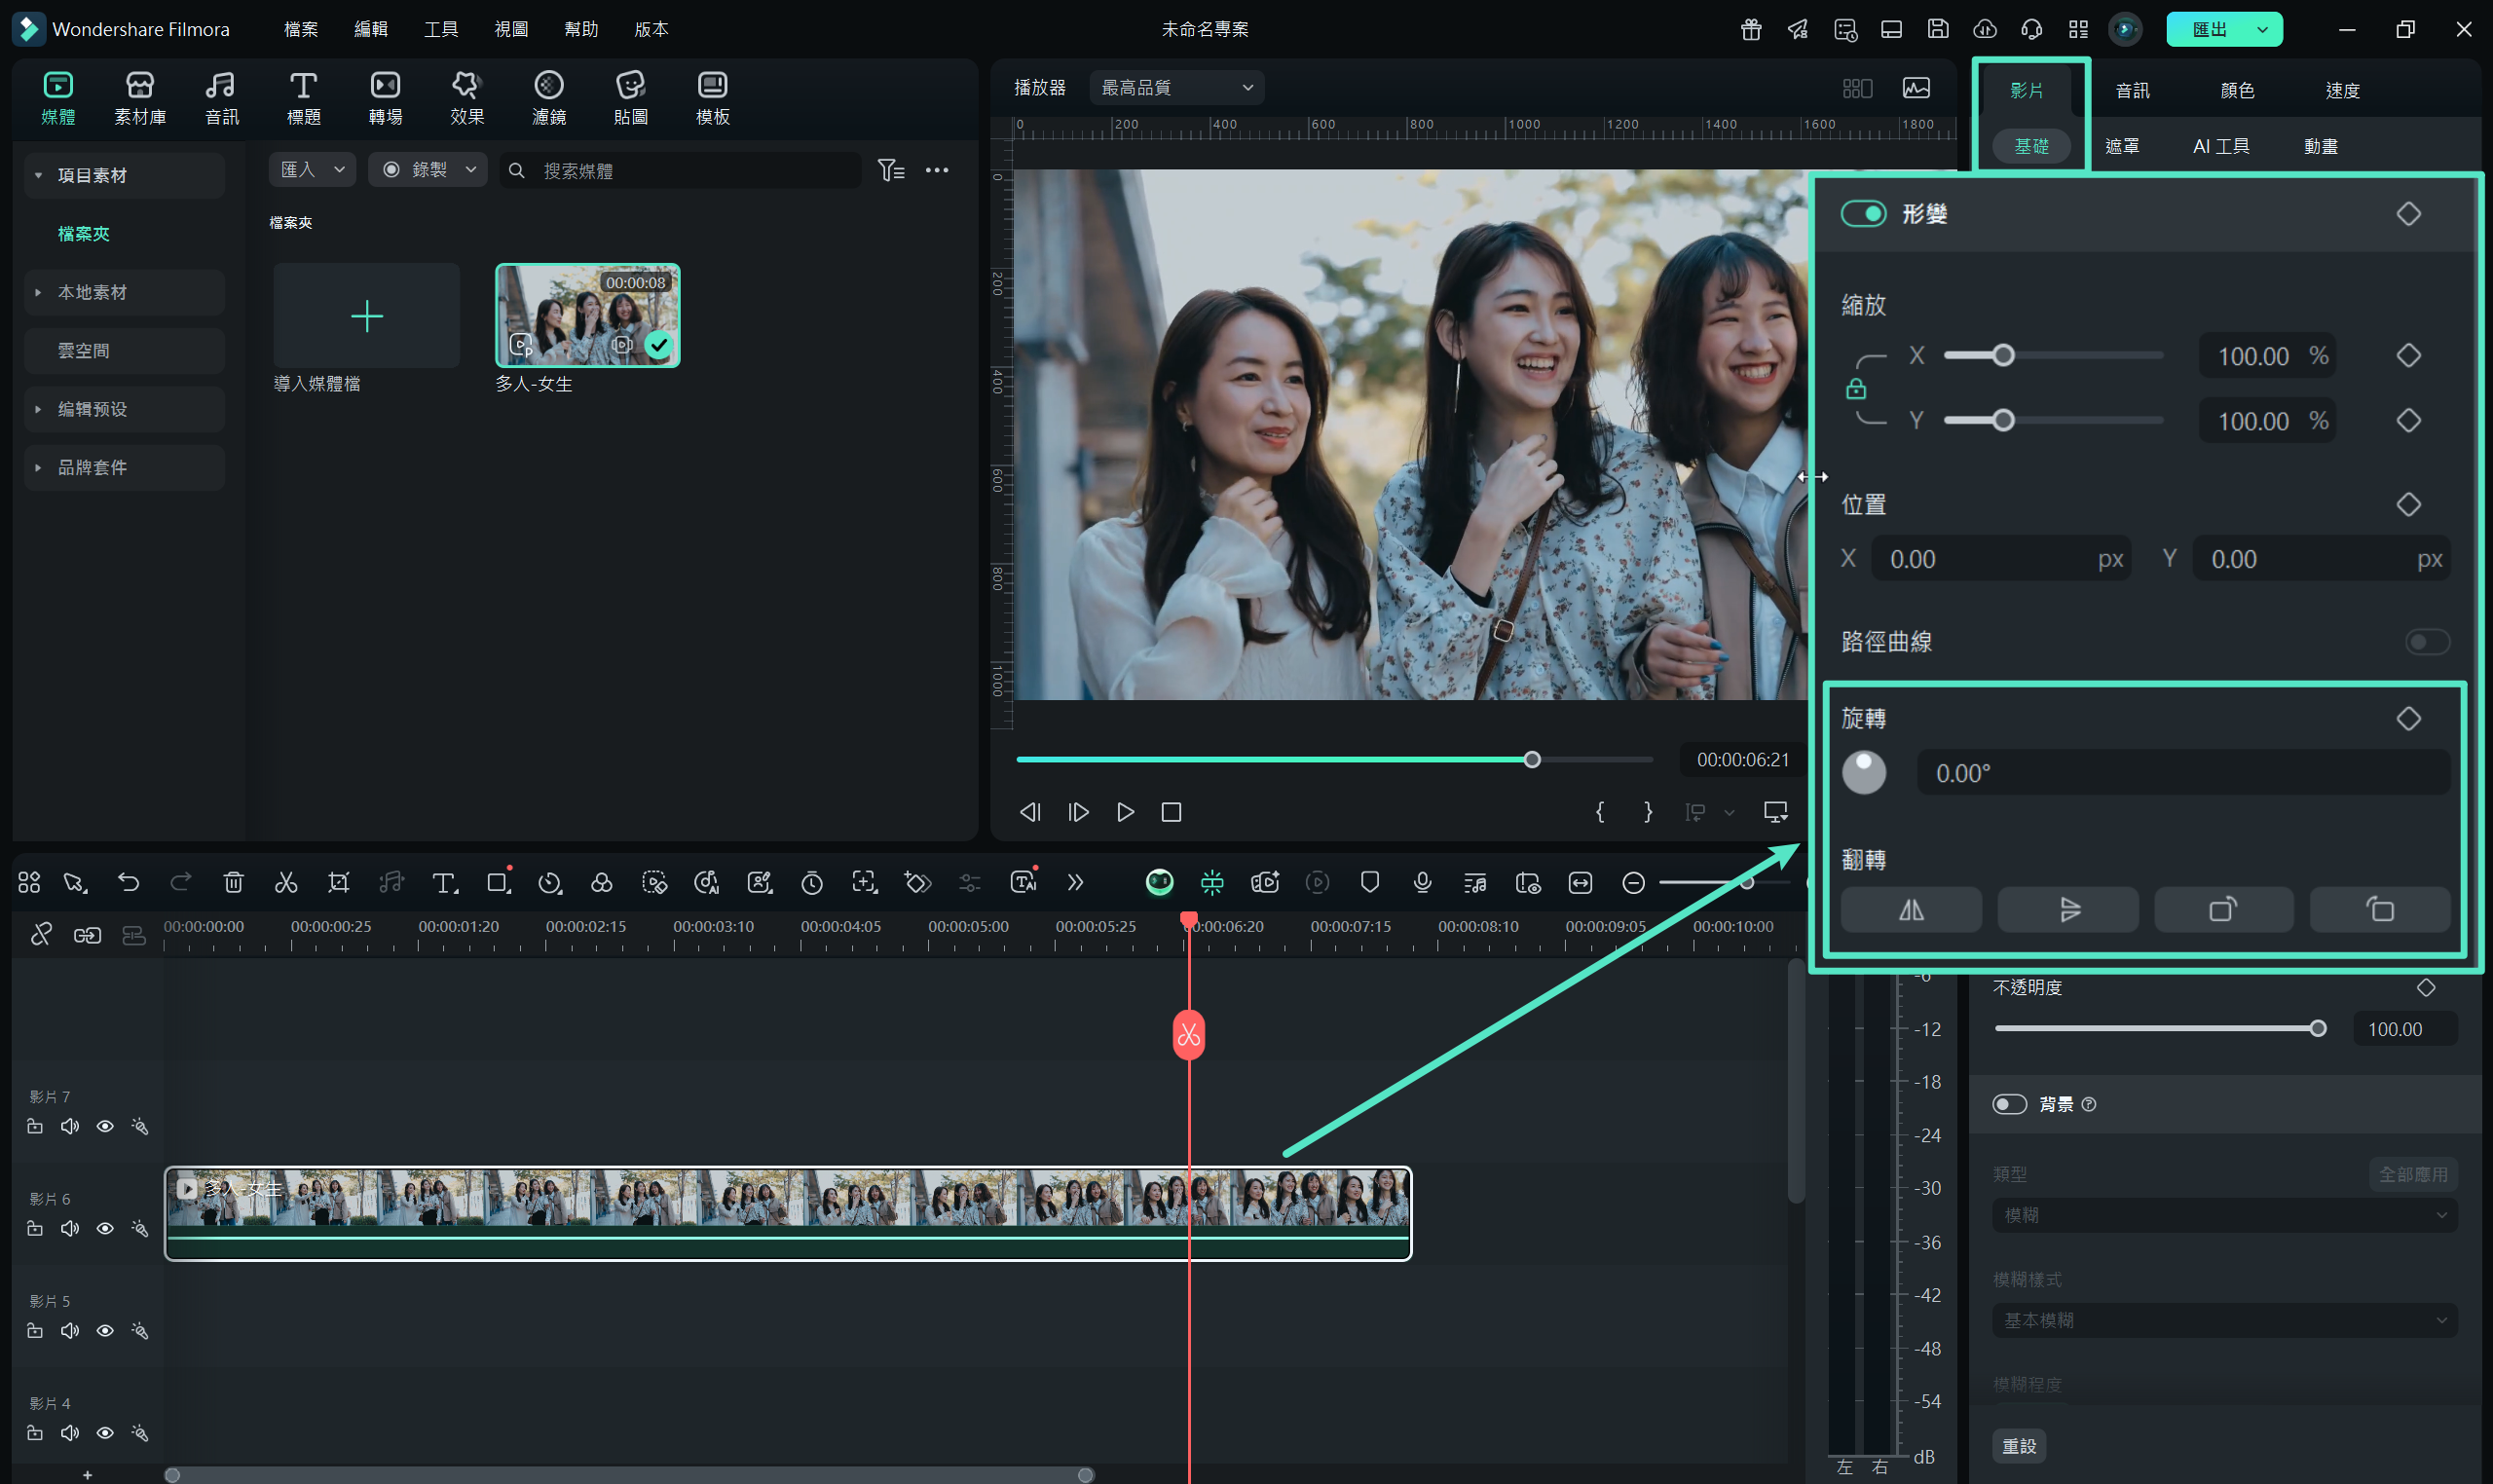Click the save project icon in title bar

click(1938, 29)
